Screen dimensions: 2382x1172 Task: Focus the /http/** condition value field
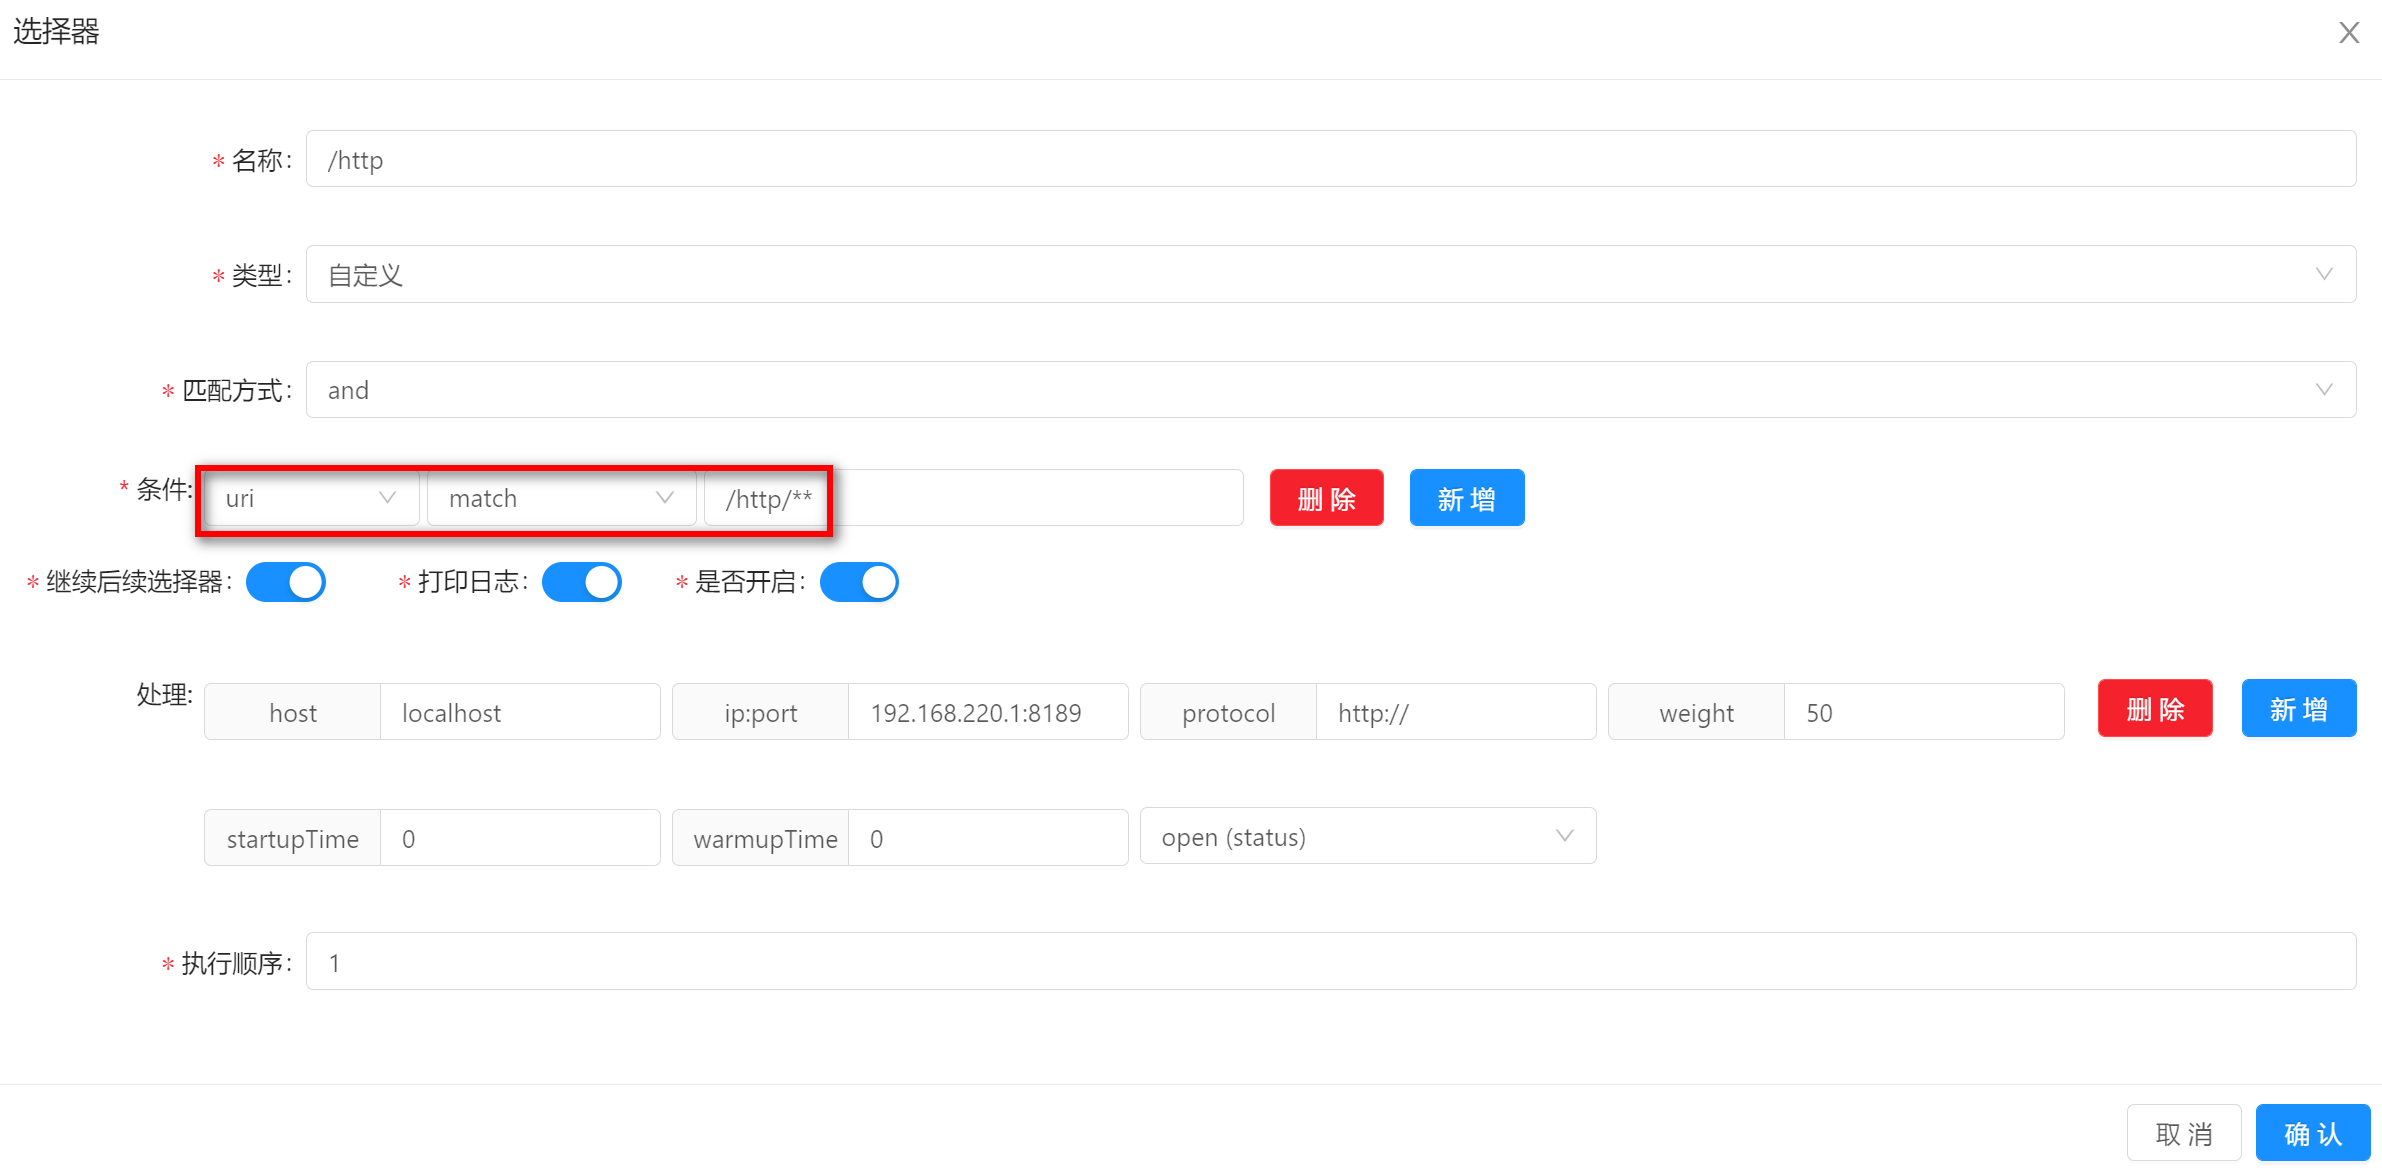[x=973, y=498]
